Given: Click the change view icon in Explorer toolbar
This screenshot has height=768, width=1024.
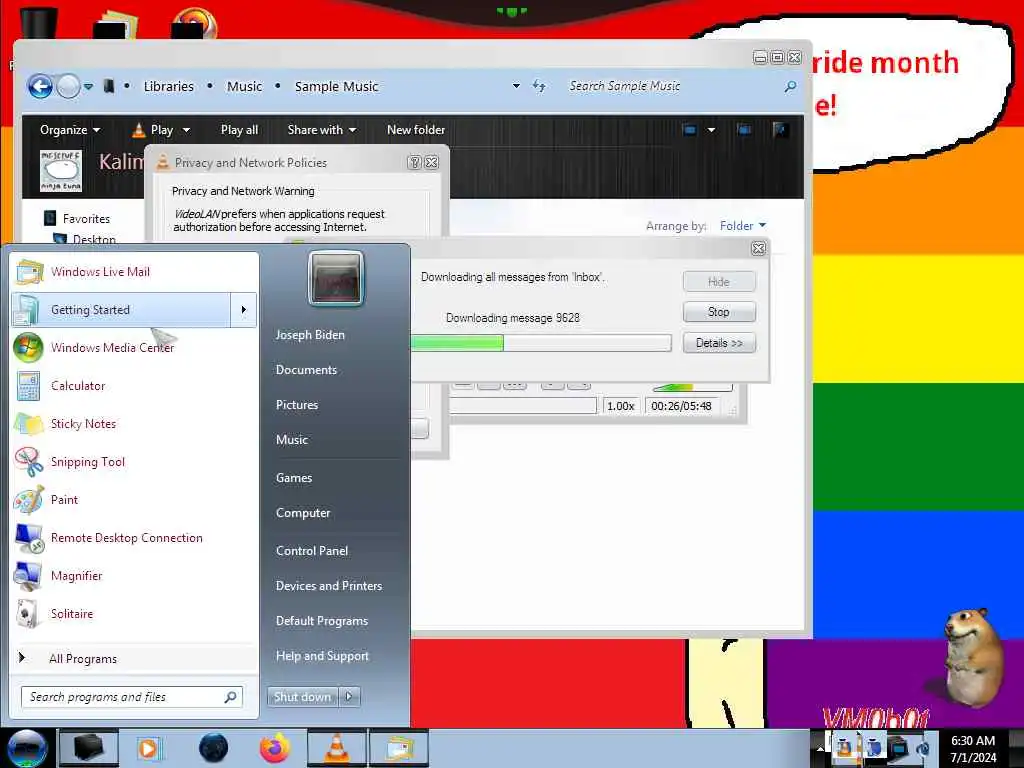Looking at the screenshot, I should [690, 129].
